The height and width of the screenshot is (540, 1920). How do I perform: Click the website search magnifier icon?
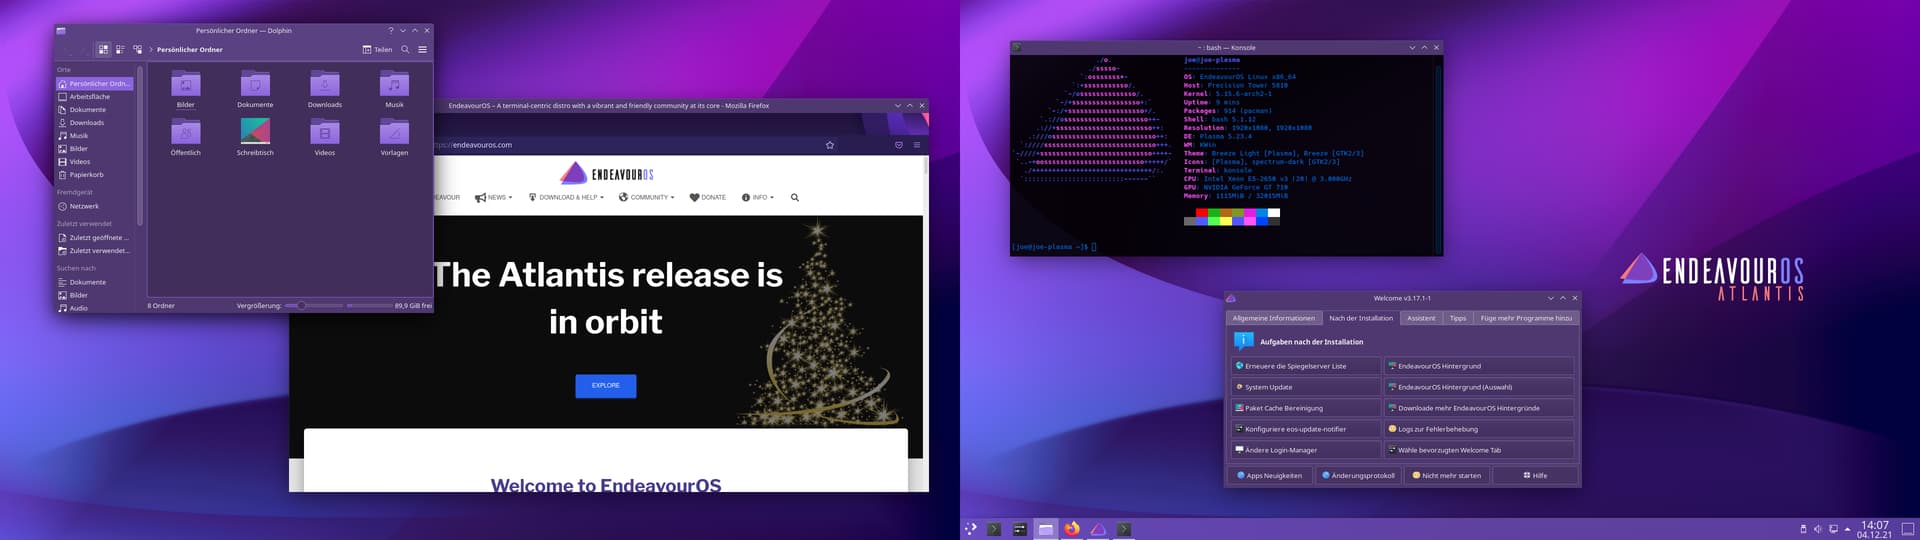click(x=795, y=197)
